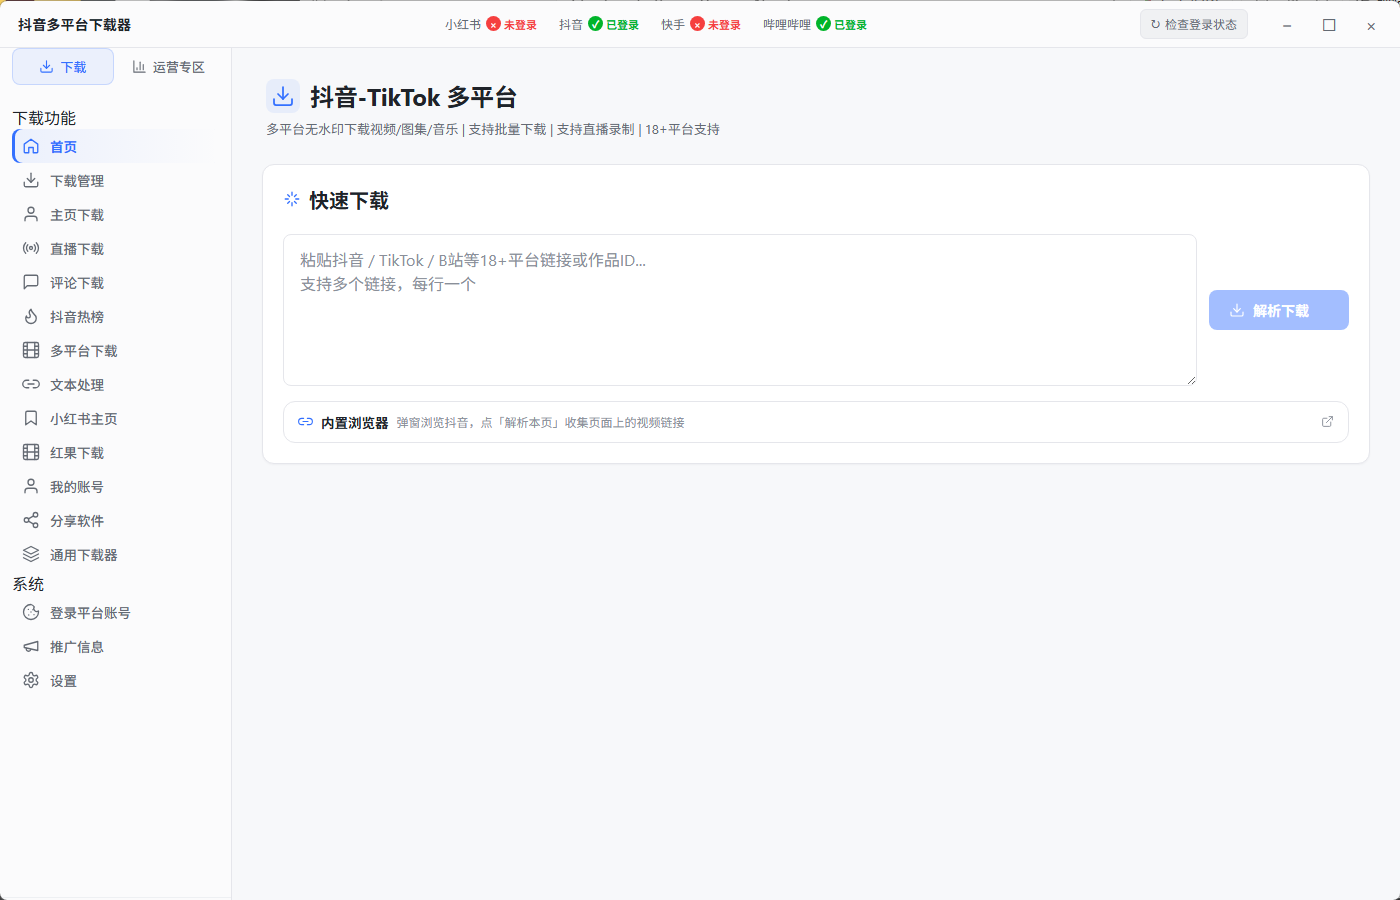1400x900 pixels.
Task: Go to 直播下载 page
Action: 115,249
